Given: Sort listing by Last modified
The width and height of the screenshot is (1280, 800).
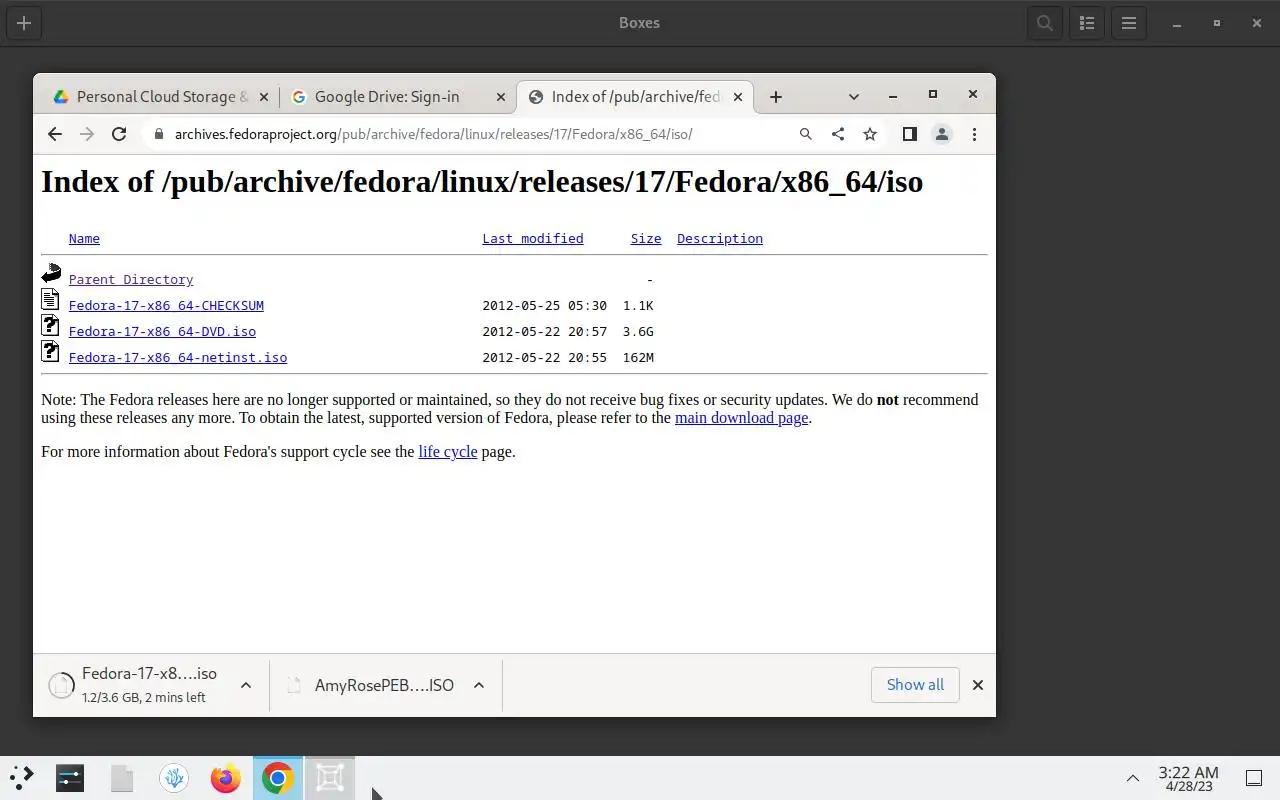Looking at the screenshot, I should coord(533,238).
